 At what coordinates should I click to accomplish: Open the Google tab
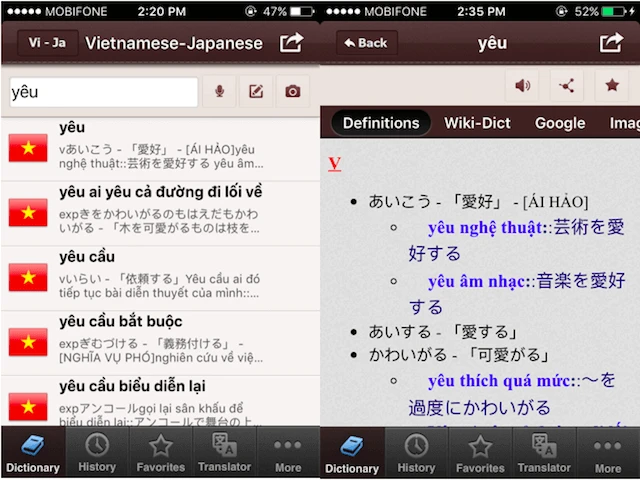pos(560,123)
